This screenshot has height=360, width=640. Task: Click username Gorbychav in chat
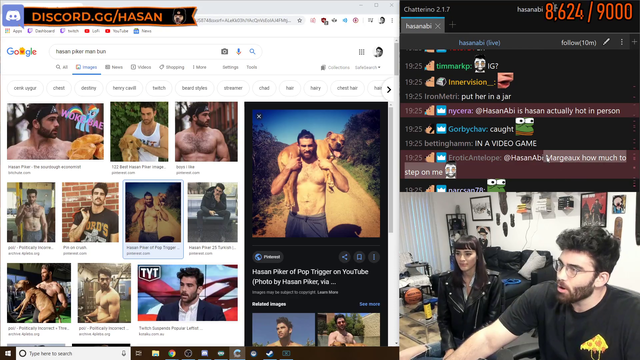pyautogui.click(x=467, y=129)
